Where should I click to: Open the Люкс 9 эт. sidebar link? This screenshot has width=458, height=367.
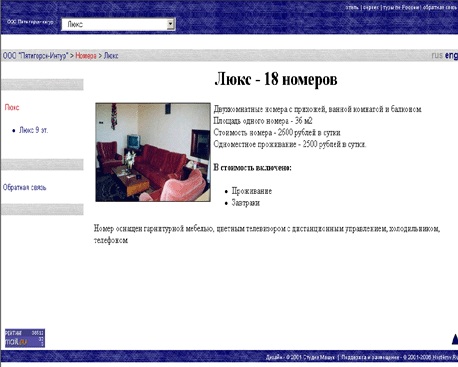[34, 130]
